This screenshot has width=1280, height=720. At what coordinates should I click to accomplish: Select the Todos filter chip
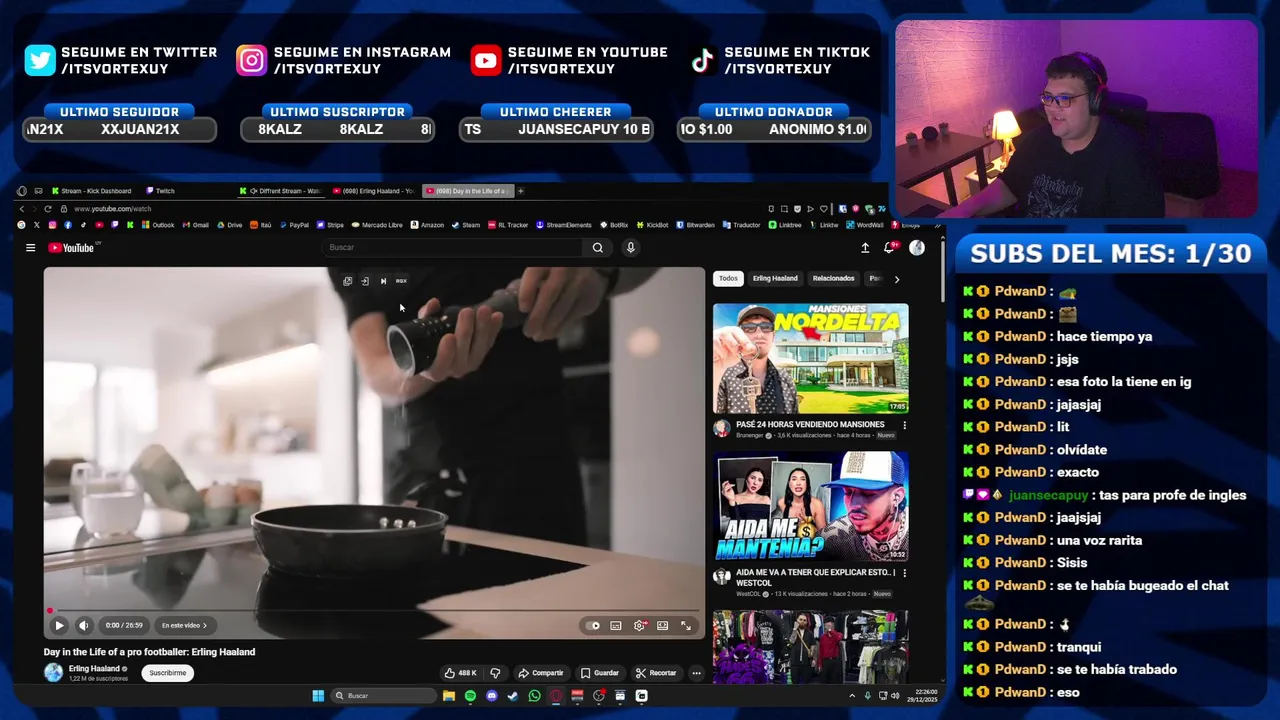click(x=728, y=278)
